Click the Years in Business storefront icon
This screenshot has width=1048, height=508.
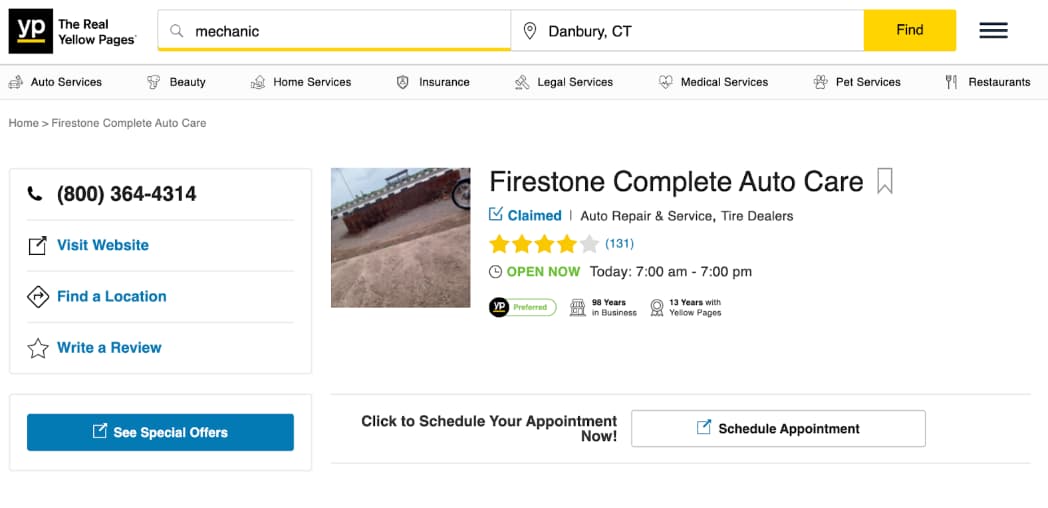point(577,307)
